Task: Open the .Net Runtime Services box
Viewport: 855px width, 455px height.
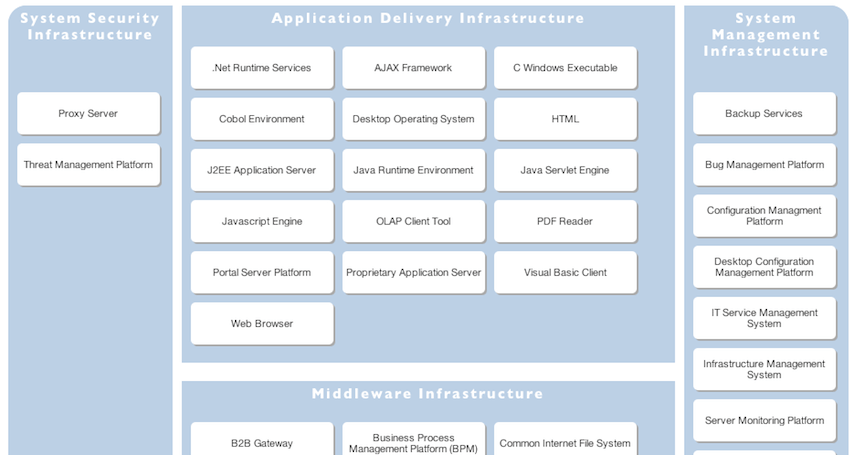Action: pyautogui.click(x=262, y=68)
